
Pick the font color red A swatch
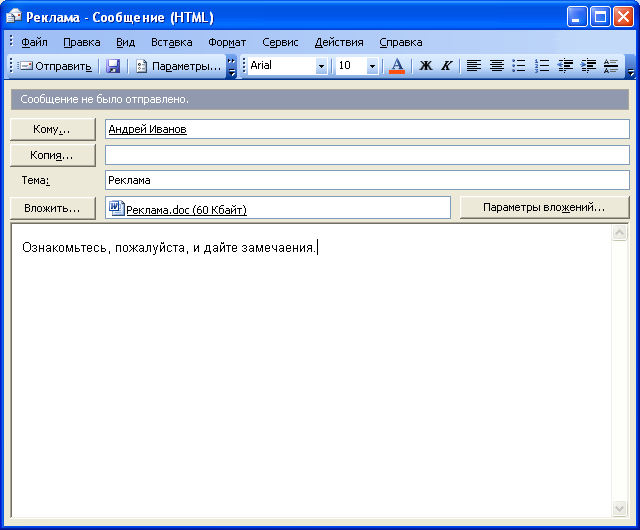pos(397,66)
